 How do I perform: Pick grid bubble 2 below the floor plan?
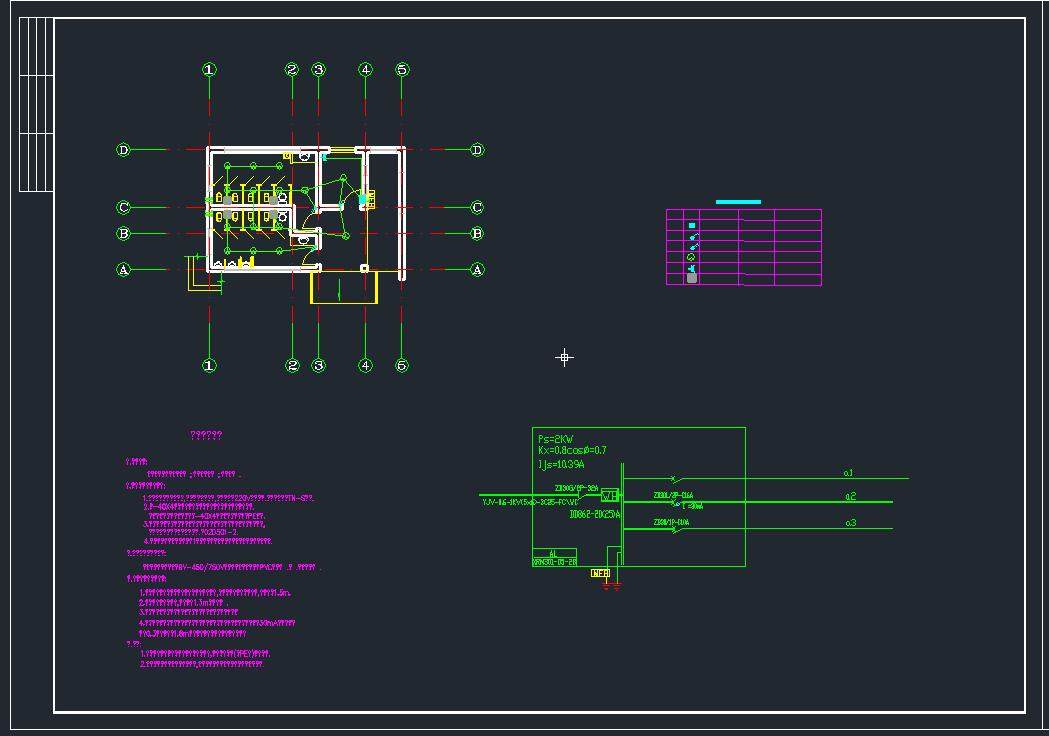coord(292,365)
